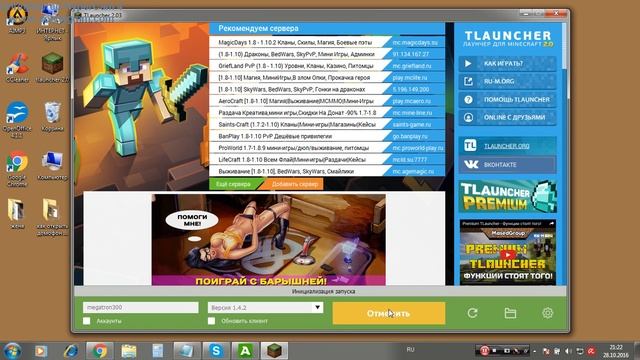Open the Корзина recycle bin icon
640x360 pixels.
pyautogui.click(x=52, y=117)
